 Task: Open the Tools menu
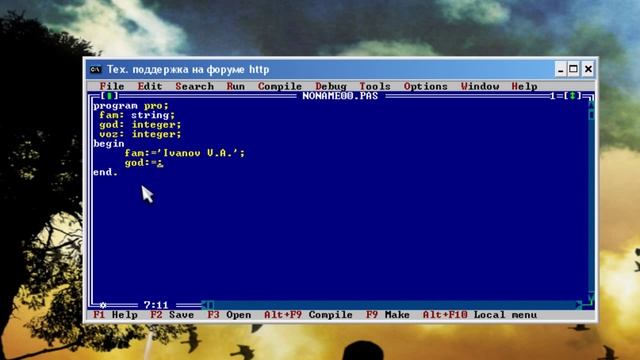[x=375, y=86]
